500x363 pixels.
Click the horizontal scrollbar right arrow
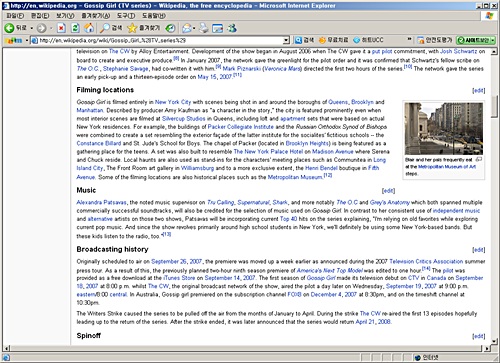click(x=487, y=348)
